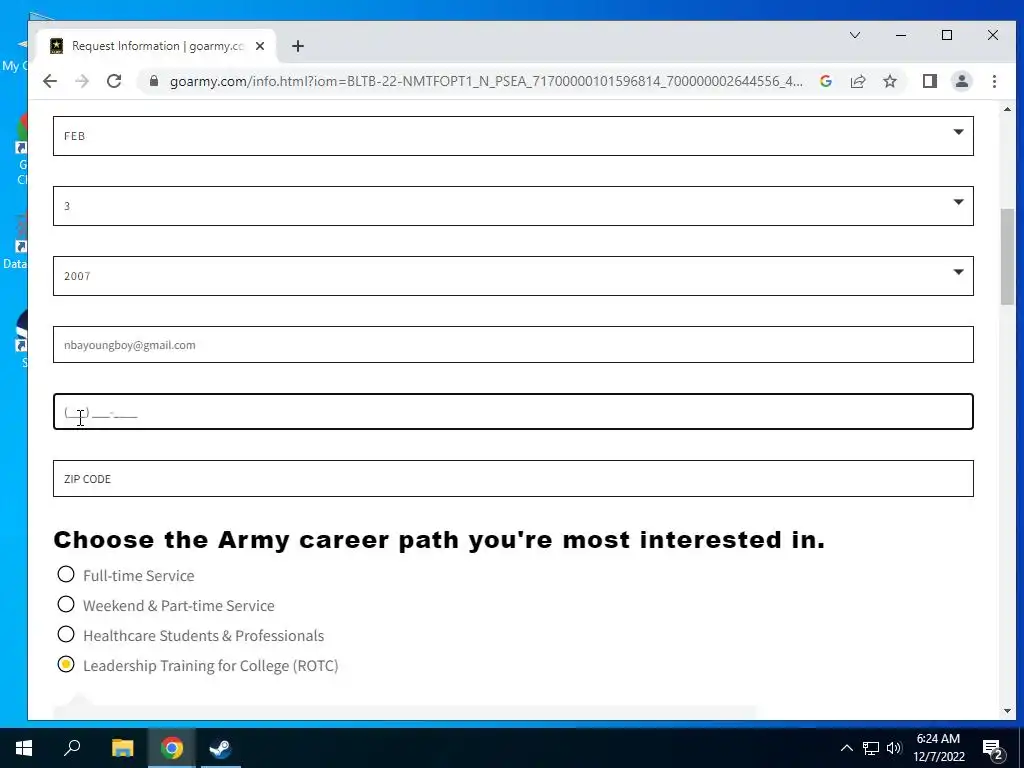Bookmark this page with the star

(889, 81)
